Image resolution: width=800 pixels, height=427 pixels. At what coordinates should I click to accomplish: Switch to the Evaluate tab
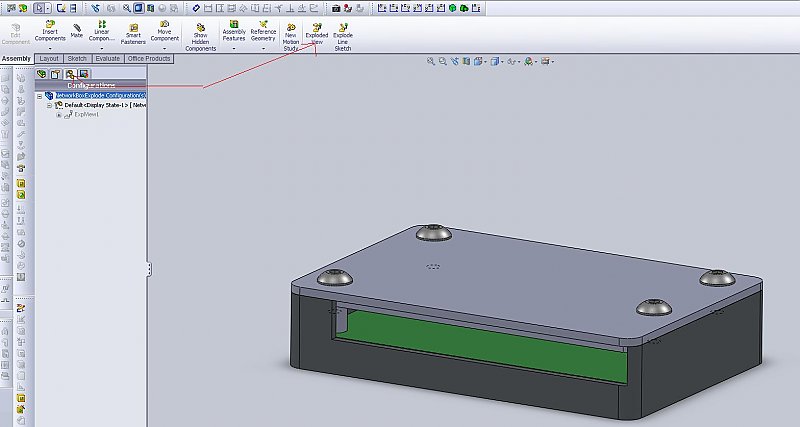pyautogui.click(x=107, y=59)
